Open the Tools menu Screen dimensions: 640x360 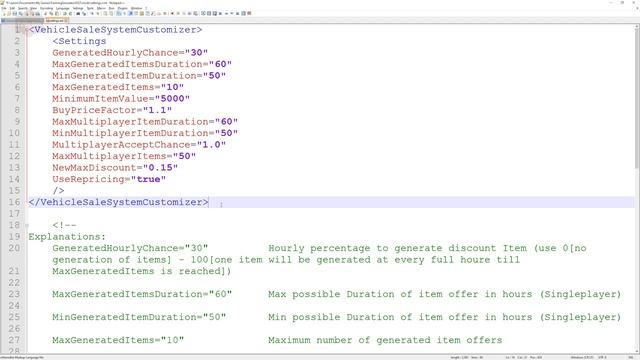[x=90, y=8]
